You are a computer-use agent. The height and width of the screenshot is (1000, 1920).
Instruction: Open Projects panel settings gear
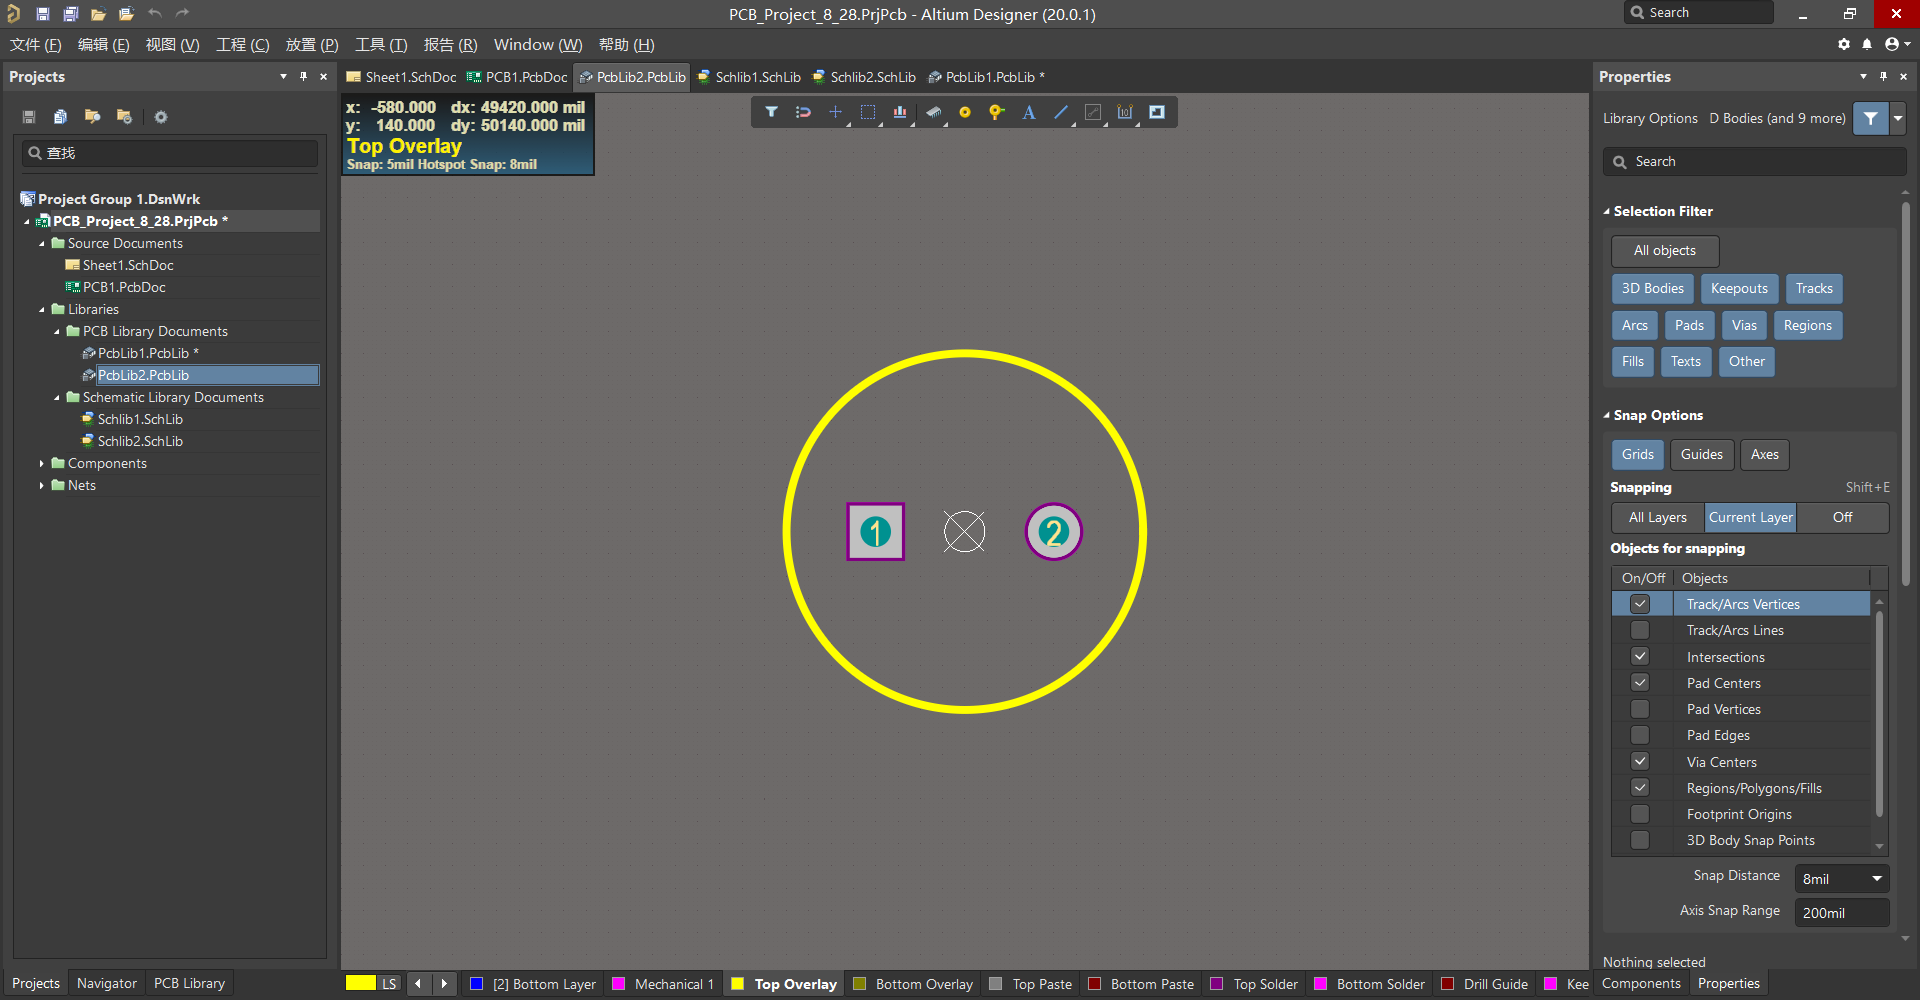pyautogui.click(x=161, y=117)
